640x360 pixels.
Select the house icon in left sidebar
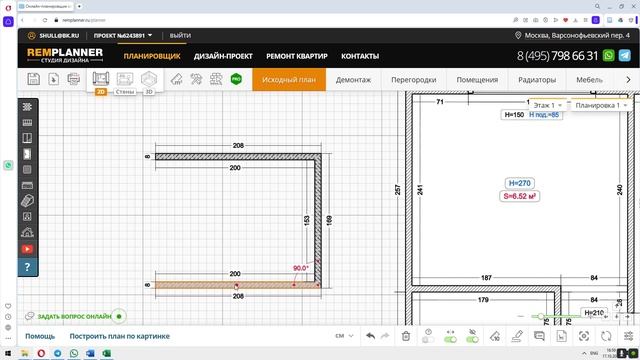(x=27, y=232)
